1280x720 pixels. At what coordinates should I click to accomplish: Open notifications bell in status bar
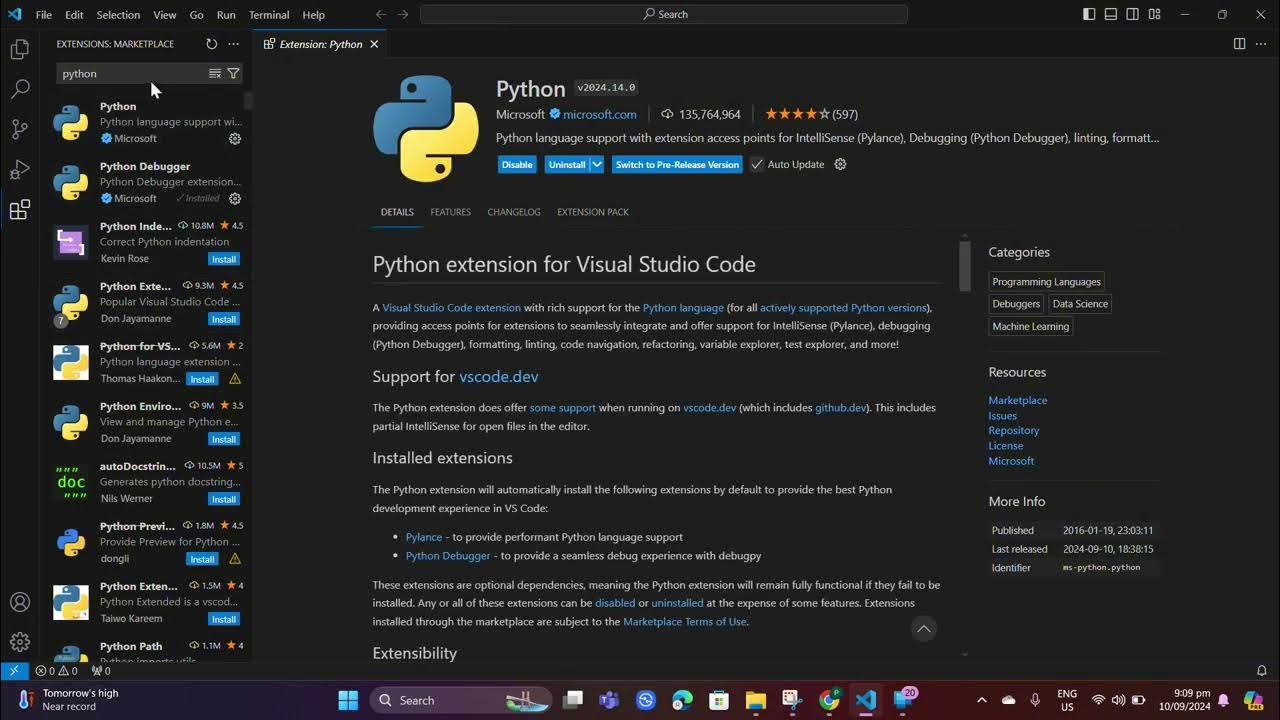pyautogui.click(x=1261, y=671)
